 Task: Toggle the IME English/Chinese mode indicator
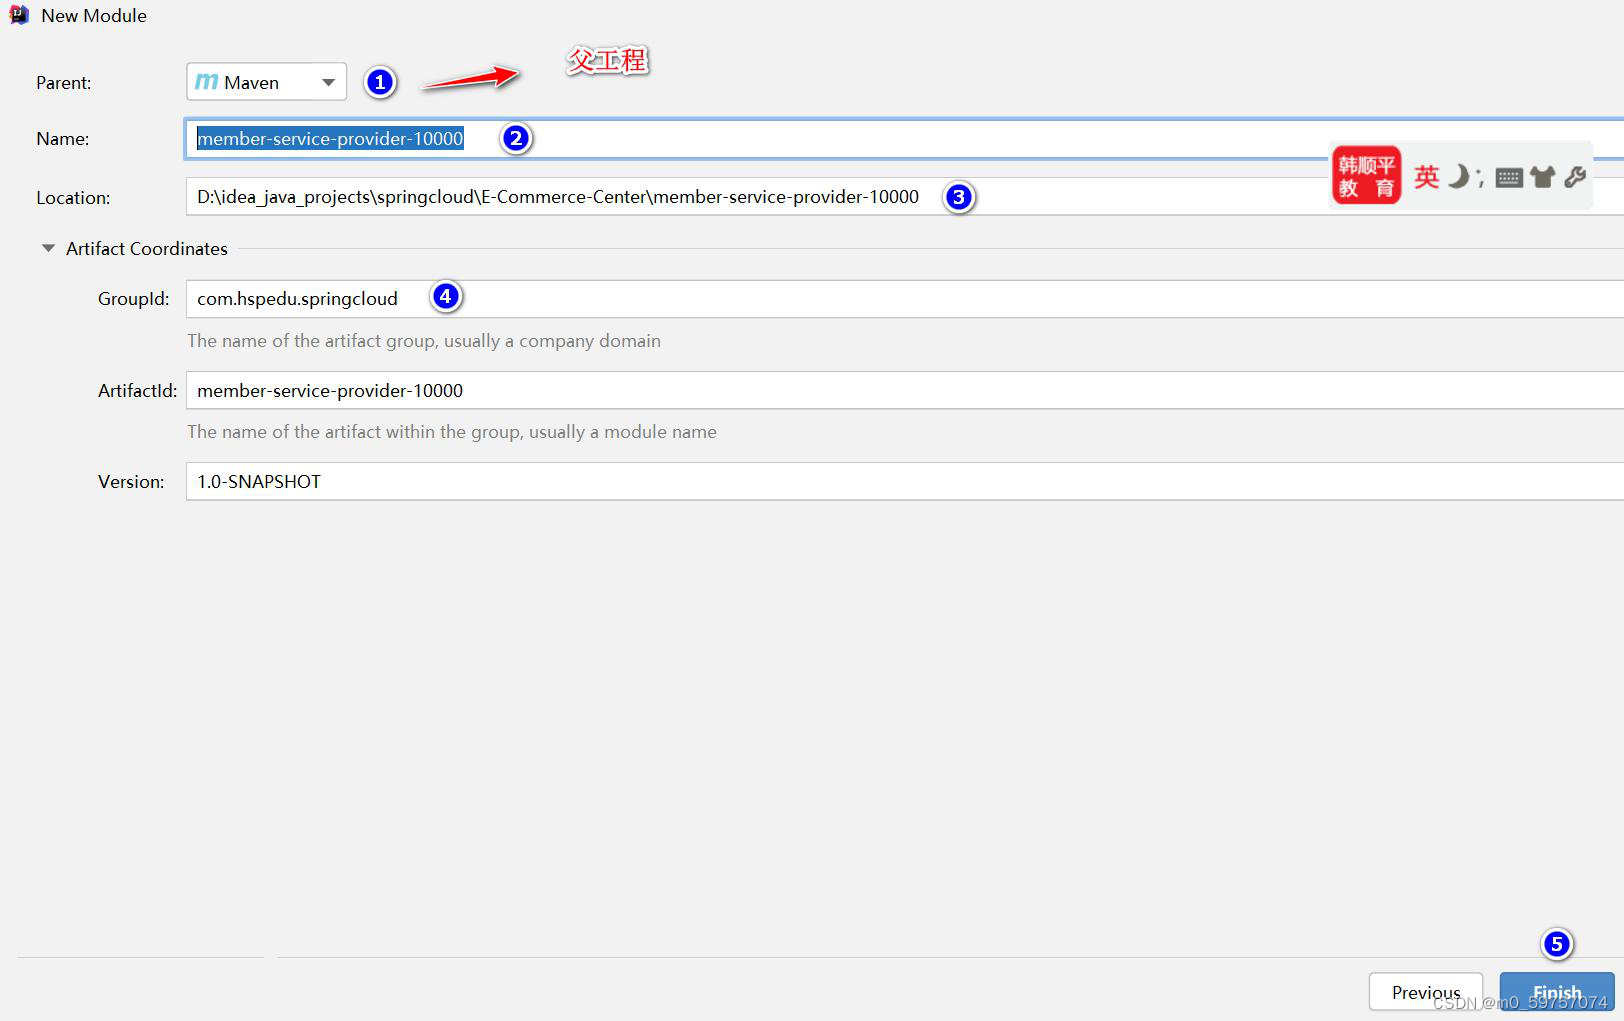click(1427, 177)
